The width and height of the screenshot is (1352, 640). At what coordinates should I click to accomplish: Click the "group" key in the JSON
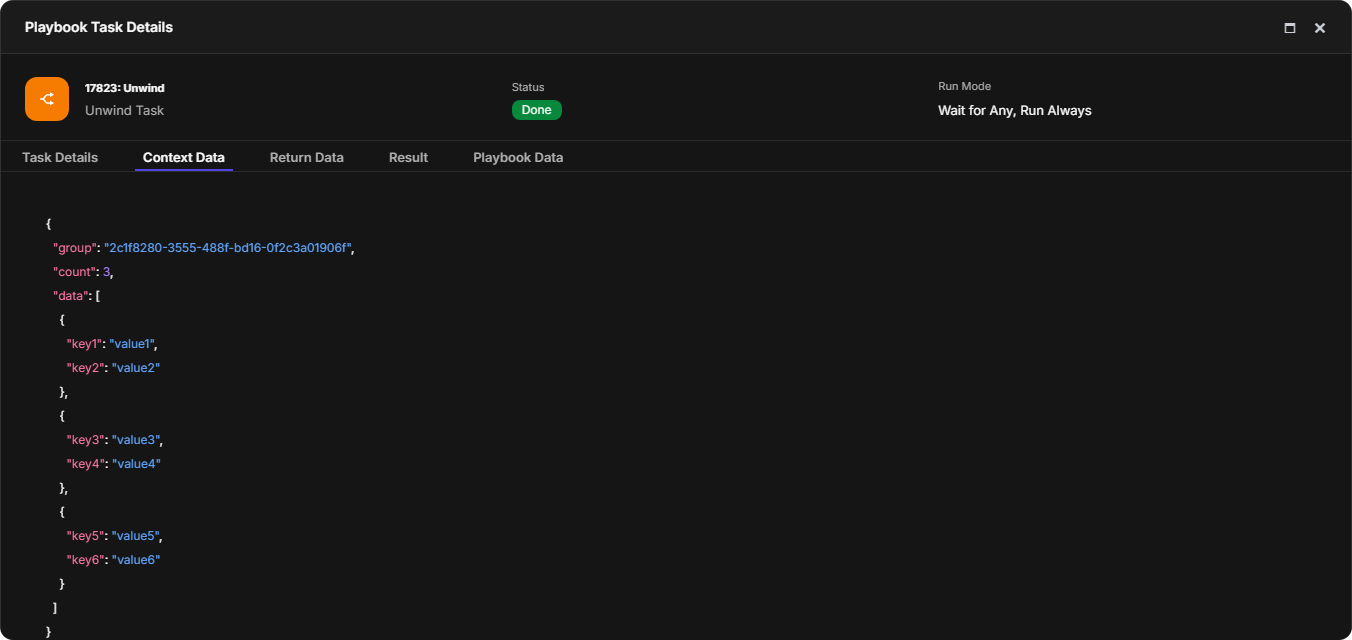(75, 247)
